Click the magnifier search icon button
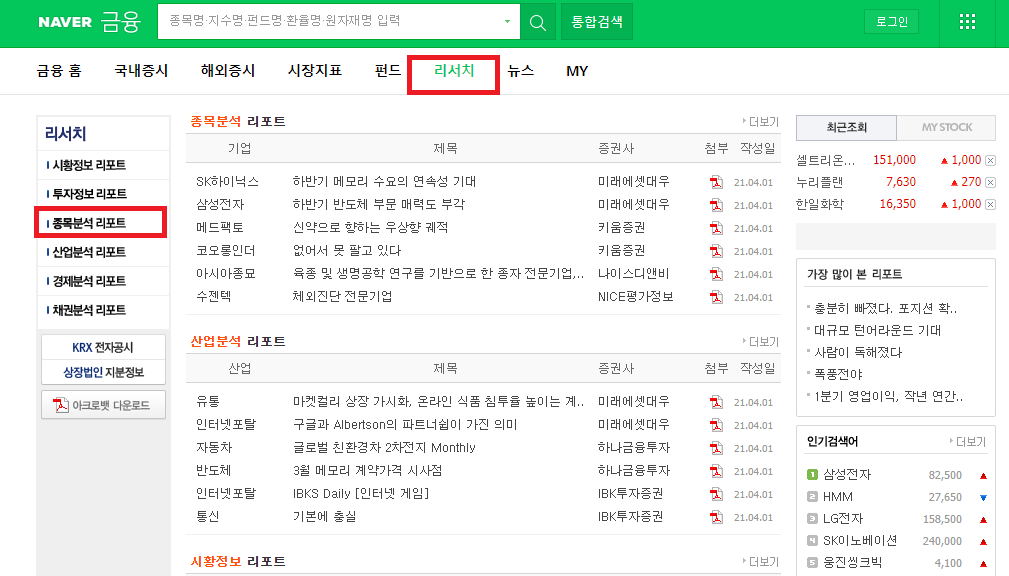Viewport: 1009px width, 576px height. pos(537,23)
